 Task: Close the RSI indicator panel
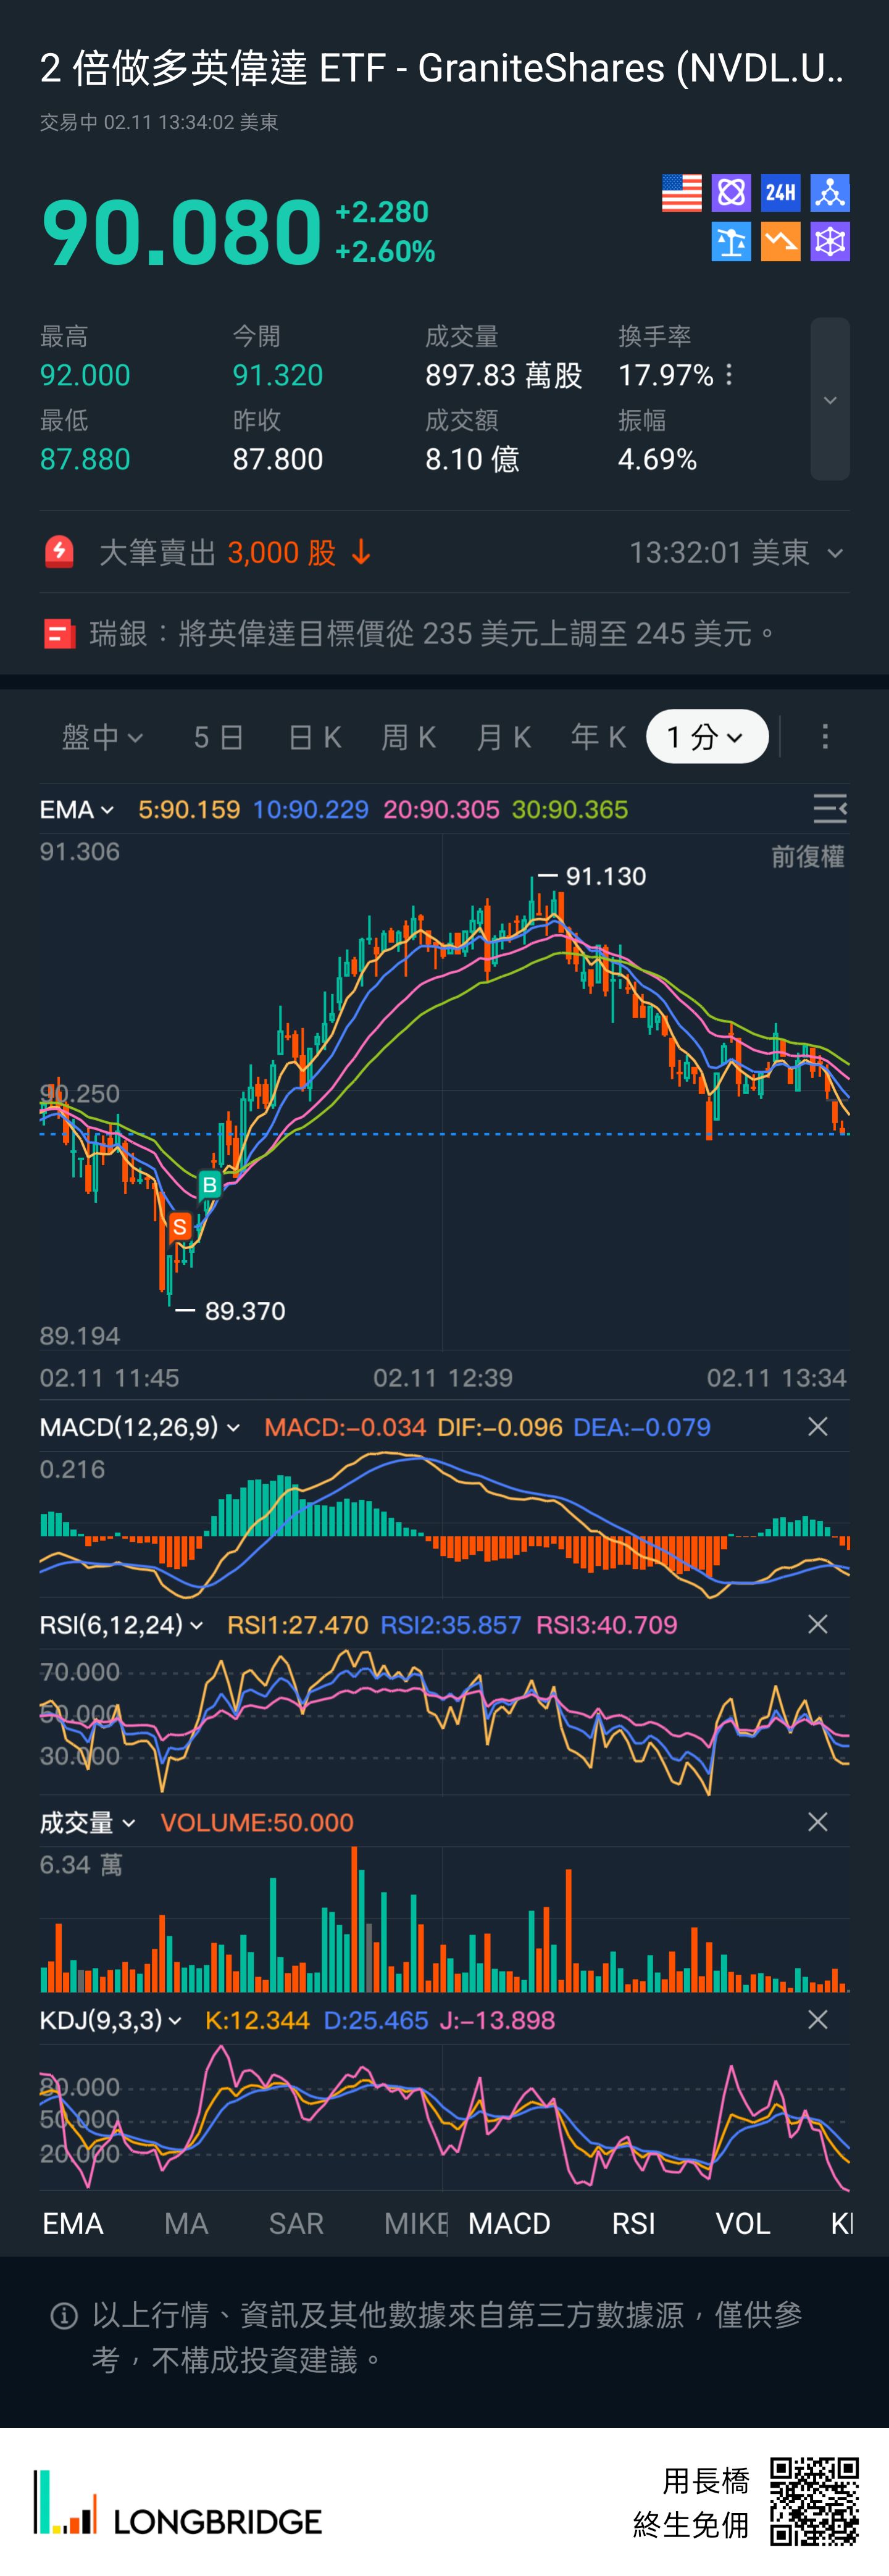[817, 1624]
